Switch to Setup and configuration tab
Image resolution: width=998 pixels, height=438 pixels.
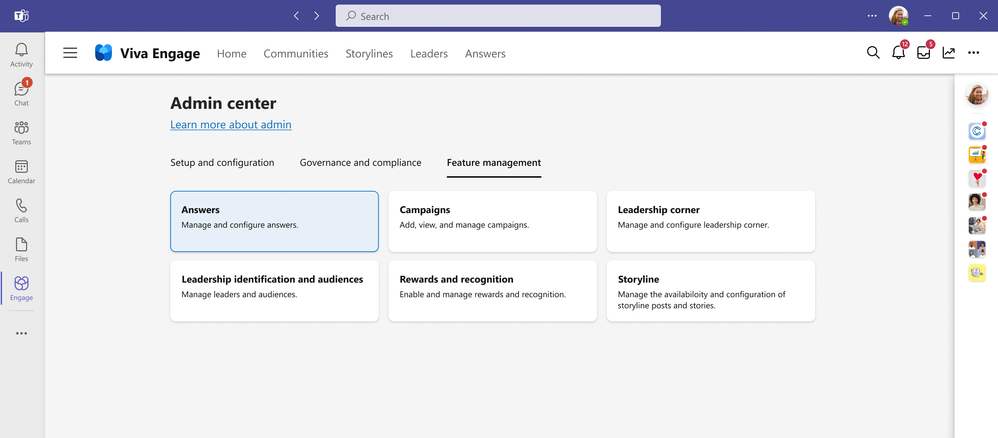pos(222,162)
